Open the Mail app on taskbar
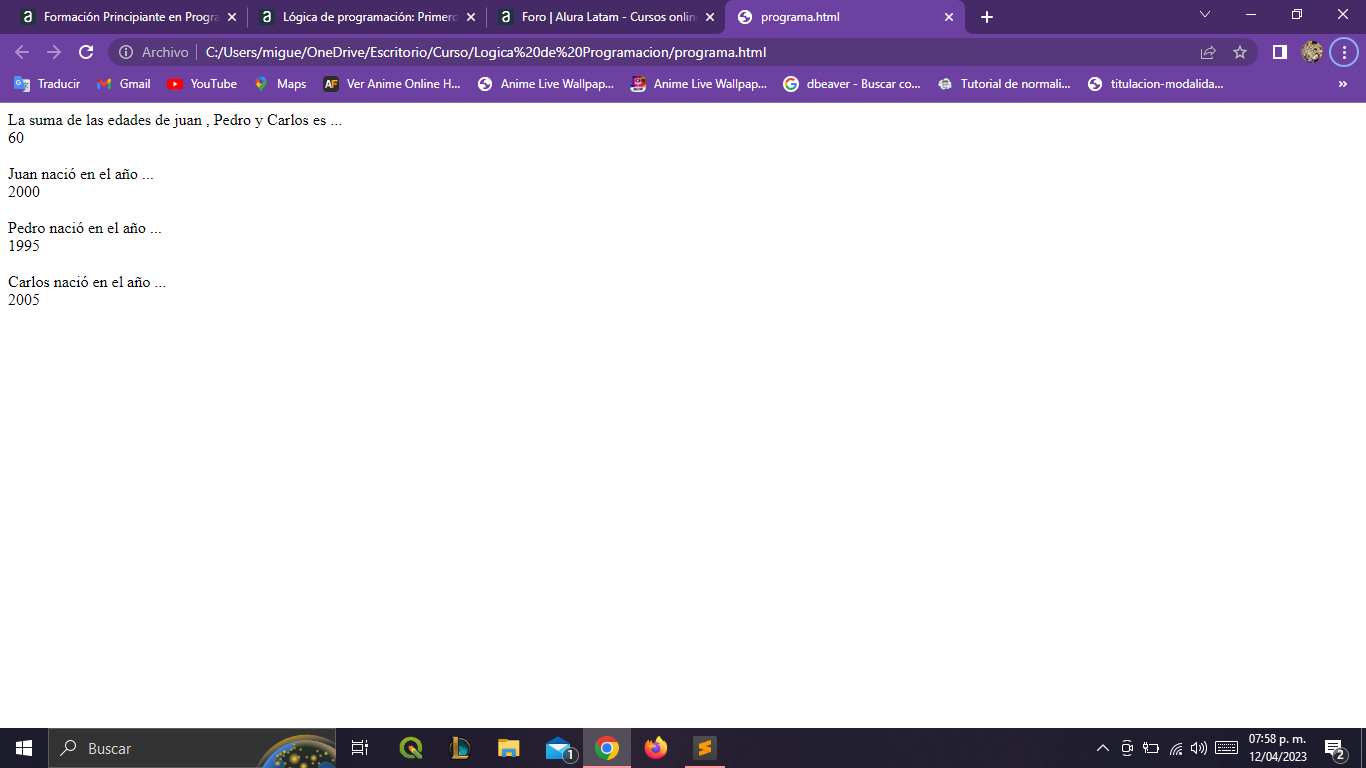Screen dimensions: 1366x768 tap(559, 748)
